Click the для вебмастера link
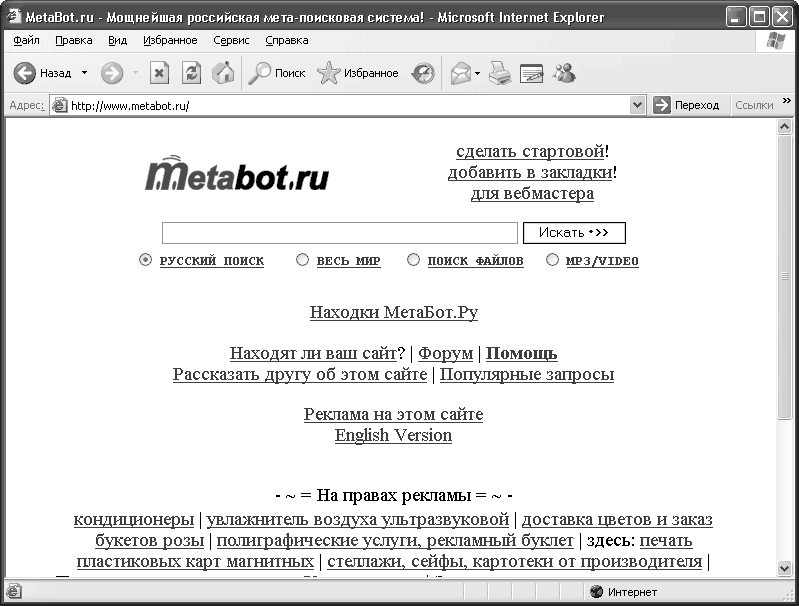Image resolution: width=799 pixels, height=606 pixels. (532, 194)
